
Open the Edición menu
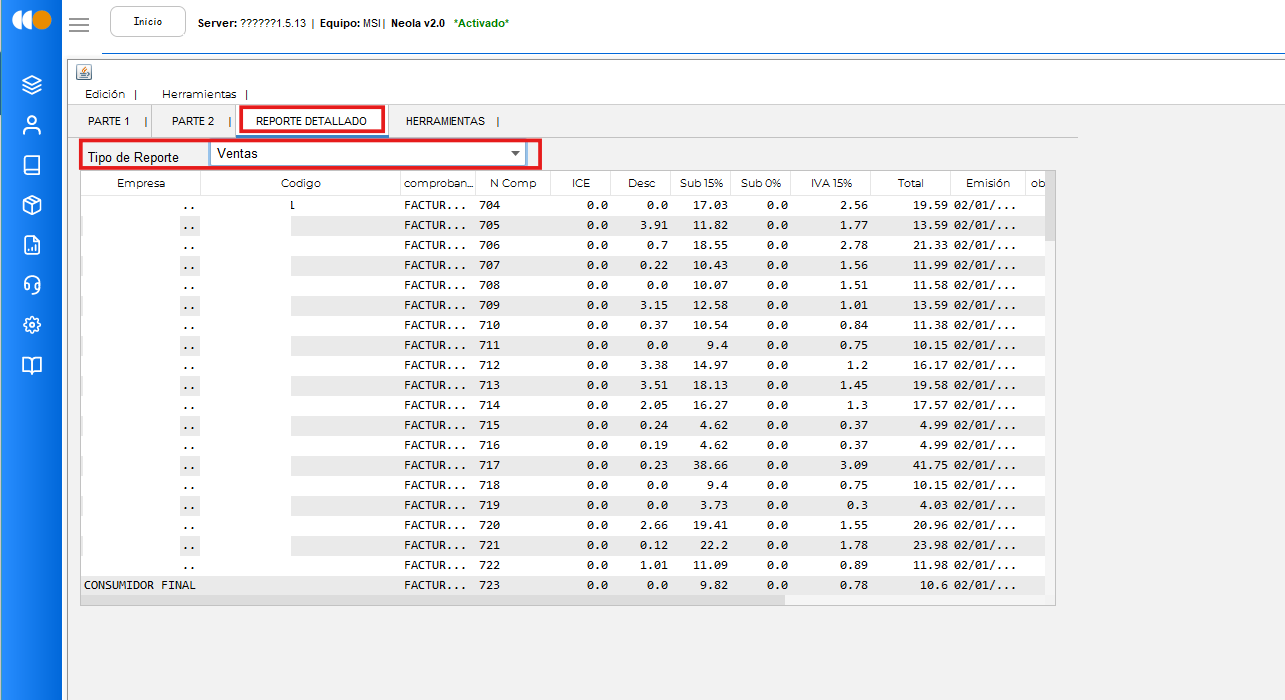tap(105, 94)
